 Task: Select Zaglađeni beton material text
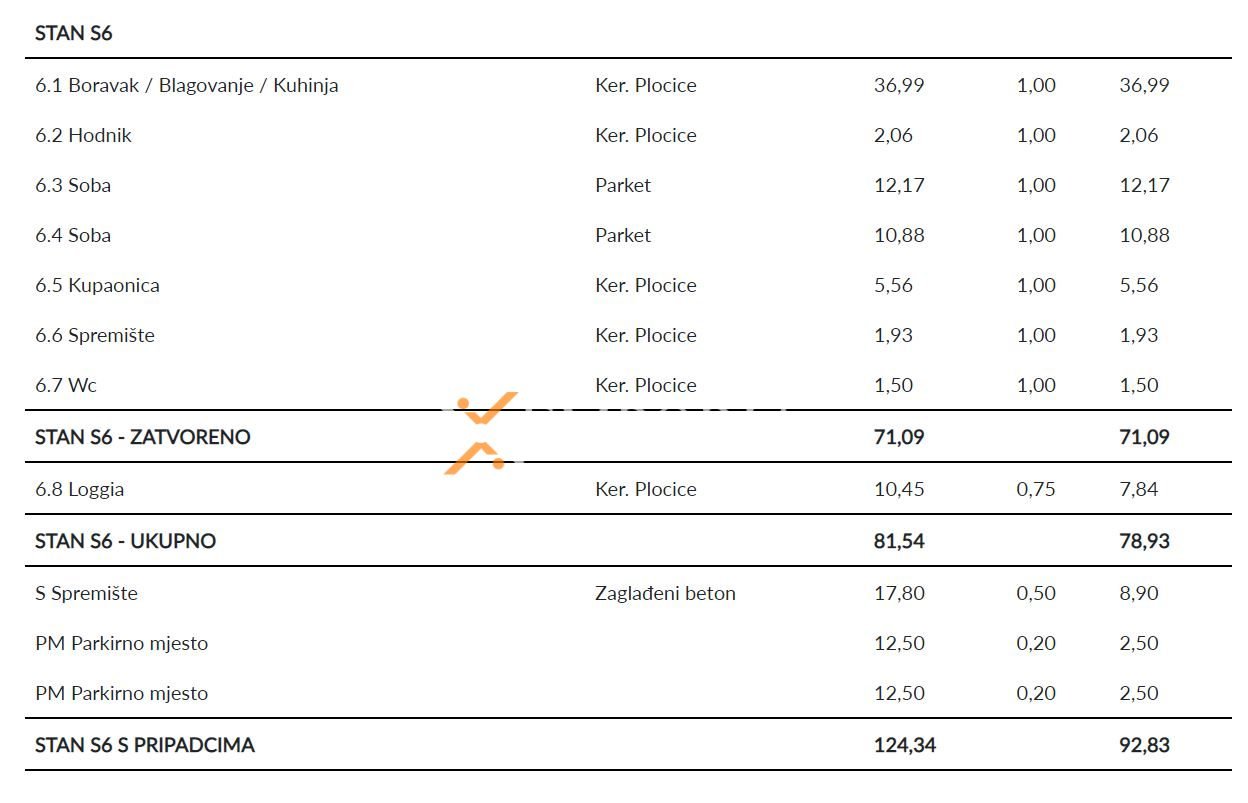pyautogui.click(x=665, y=593)
